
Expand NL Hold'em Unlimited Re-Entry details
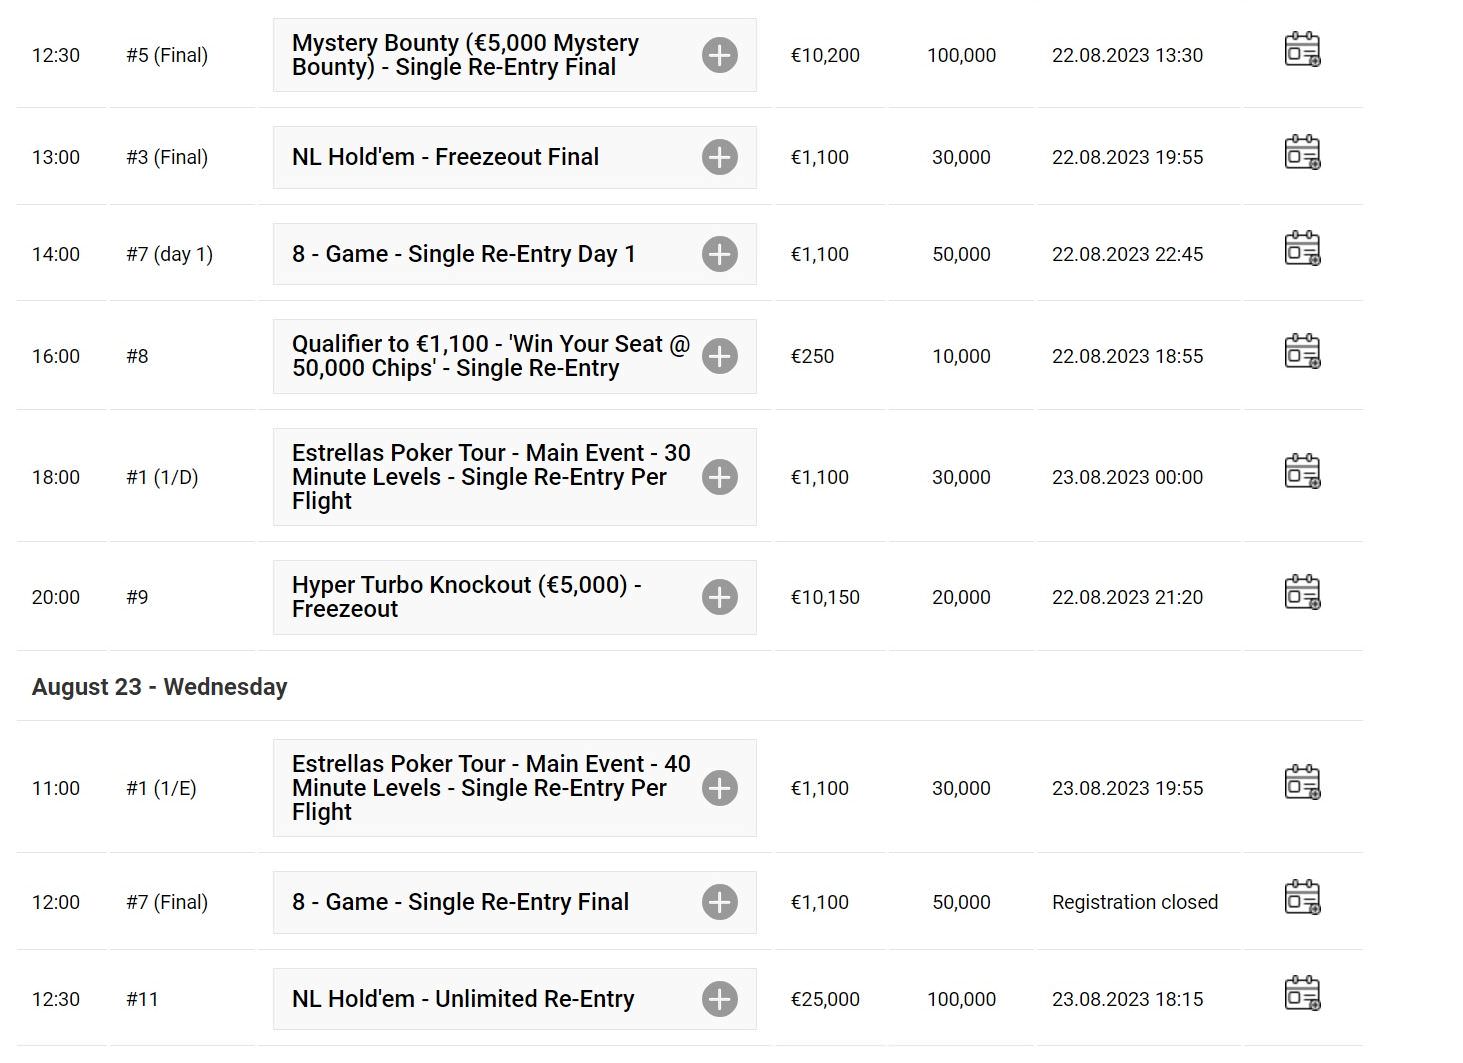720,999
